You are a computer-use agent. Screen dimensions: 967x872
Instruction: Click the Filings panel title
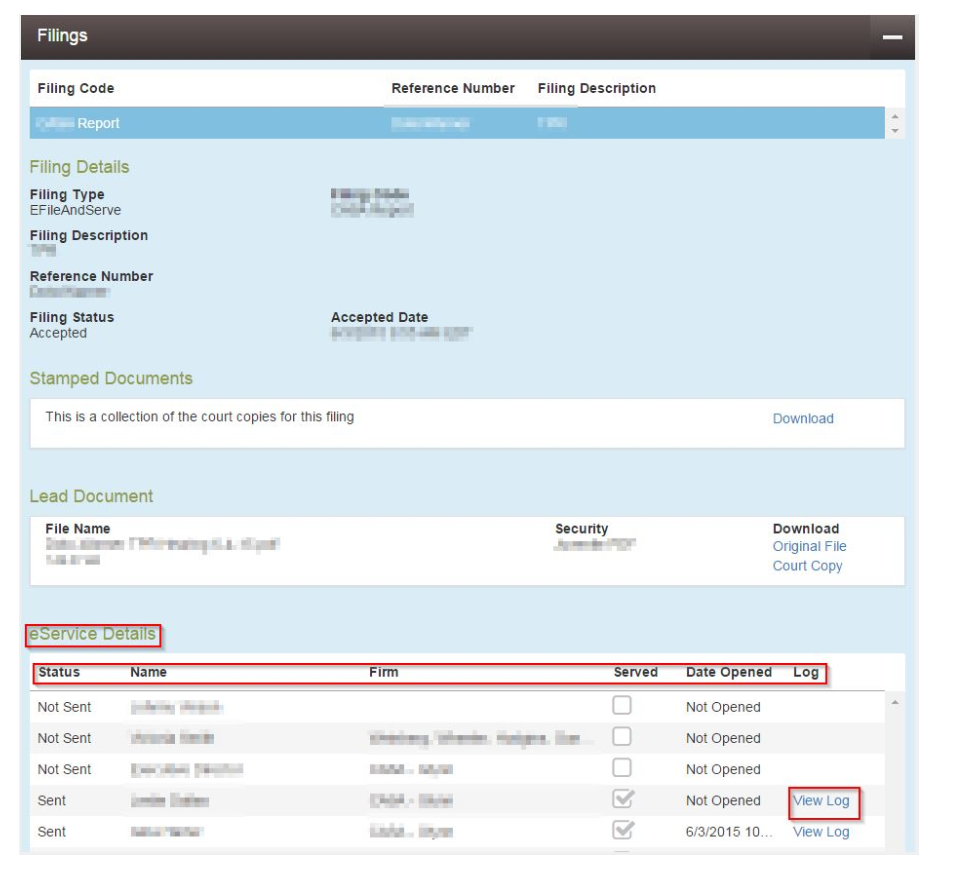point(62,36)
